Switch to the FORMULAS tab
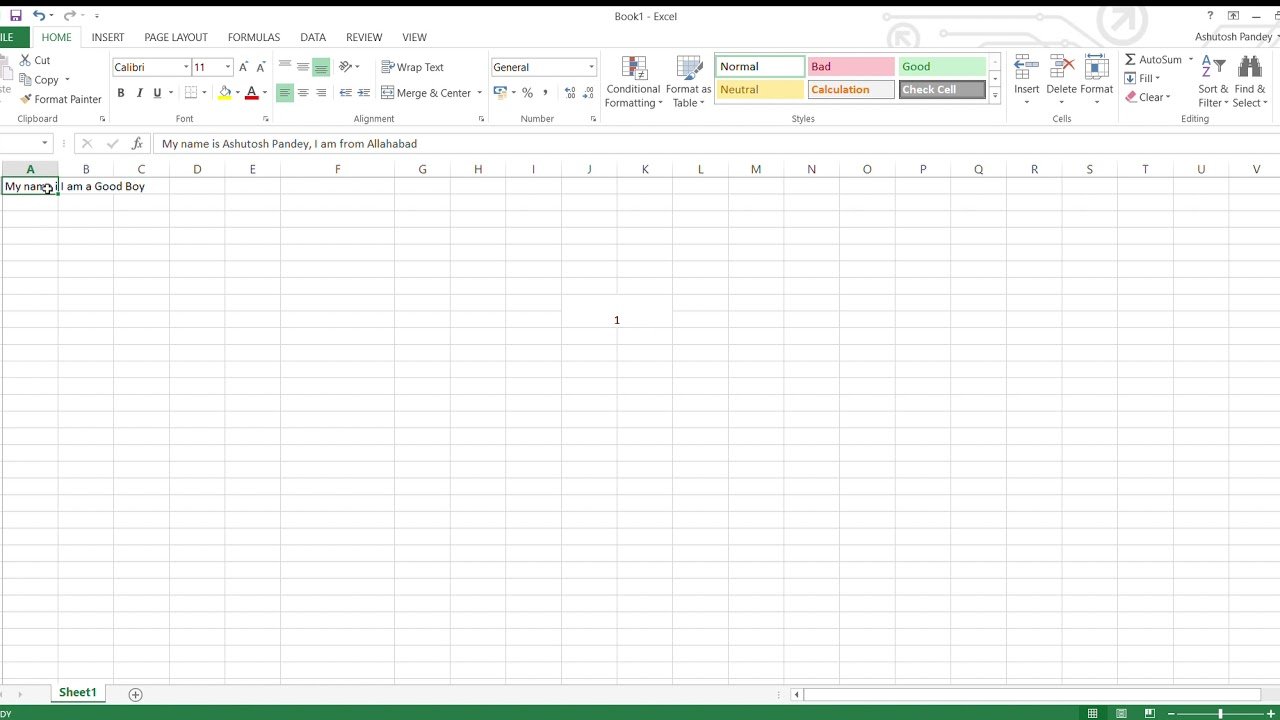1280x720 pixels. (x=254, y=37)
